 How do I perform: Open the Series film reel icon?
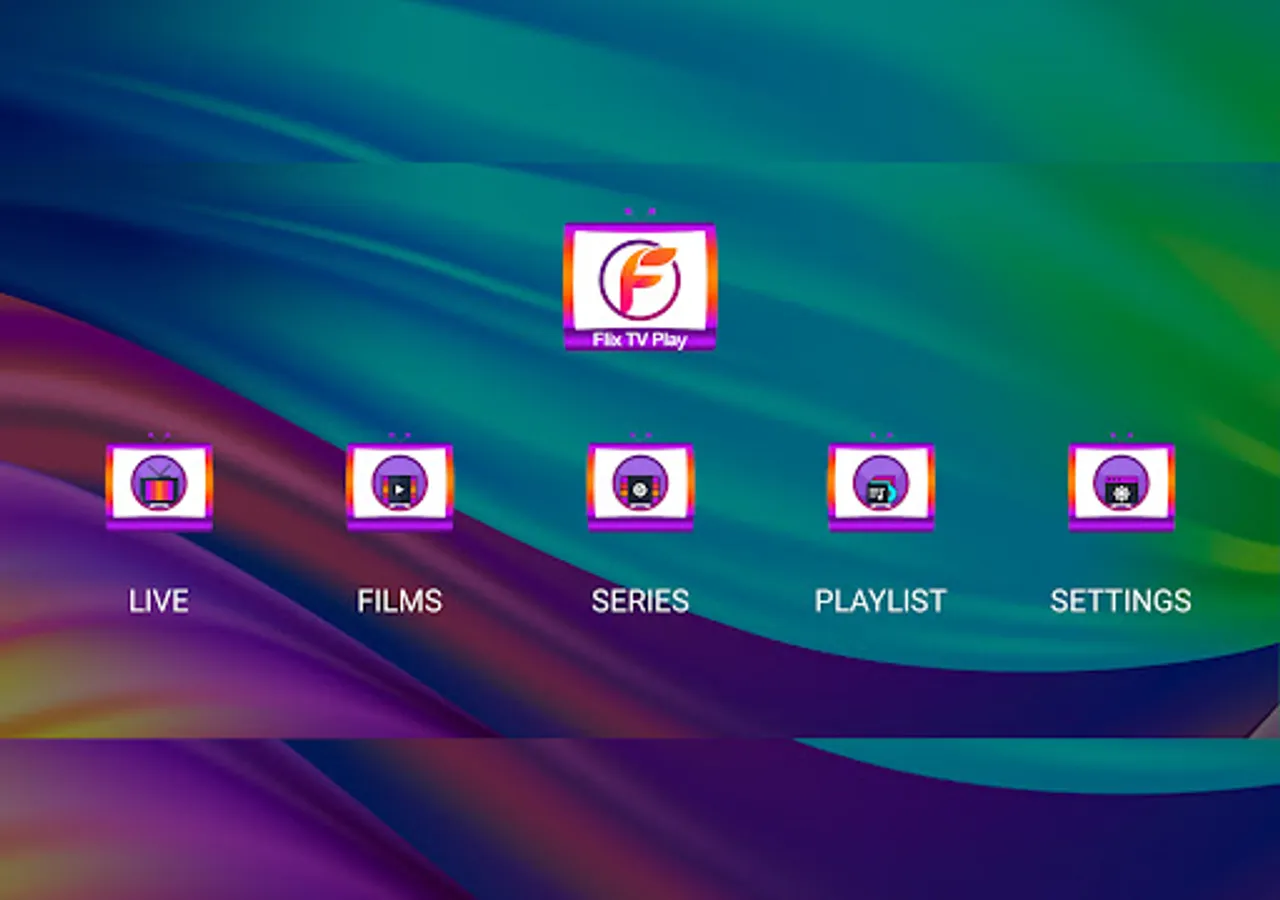point(640,483)
